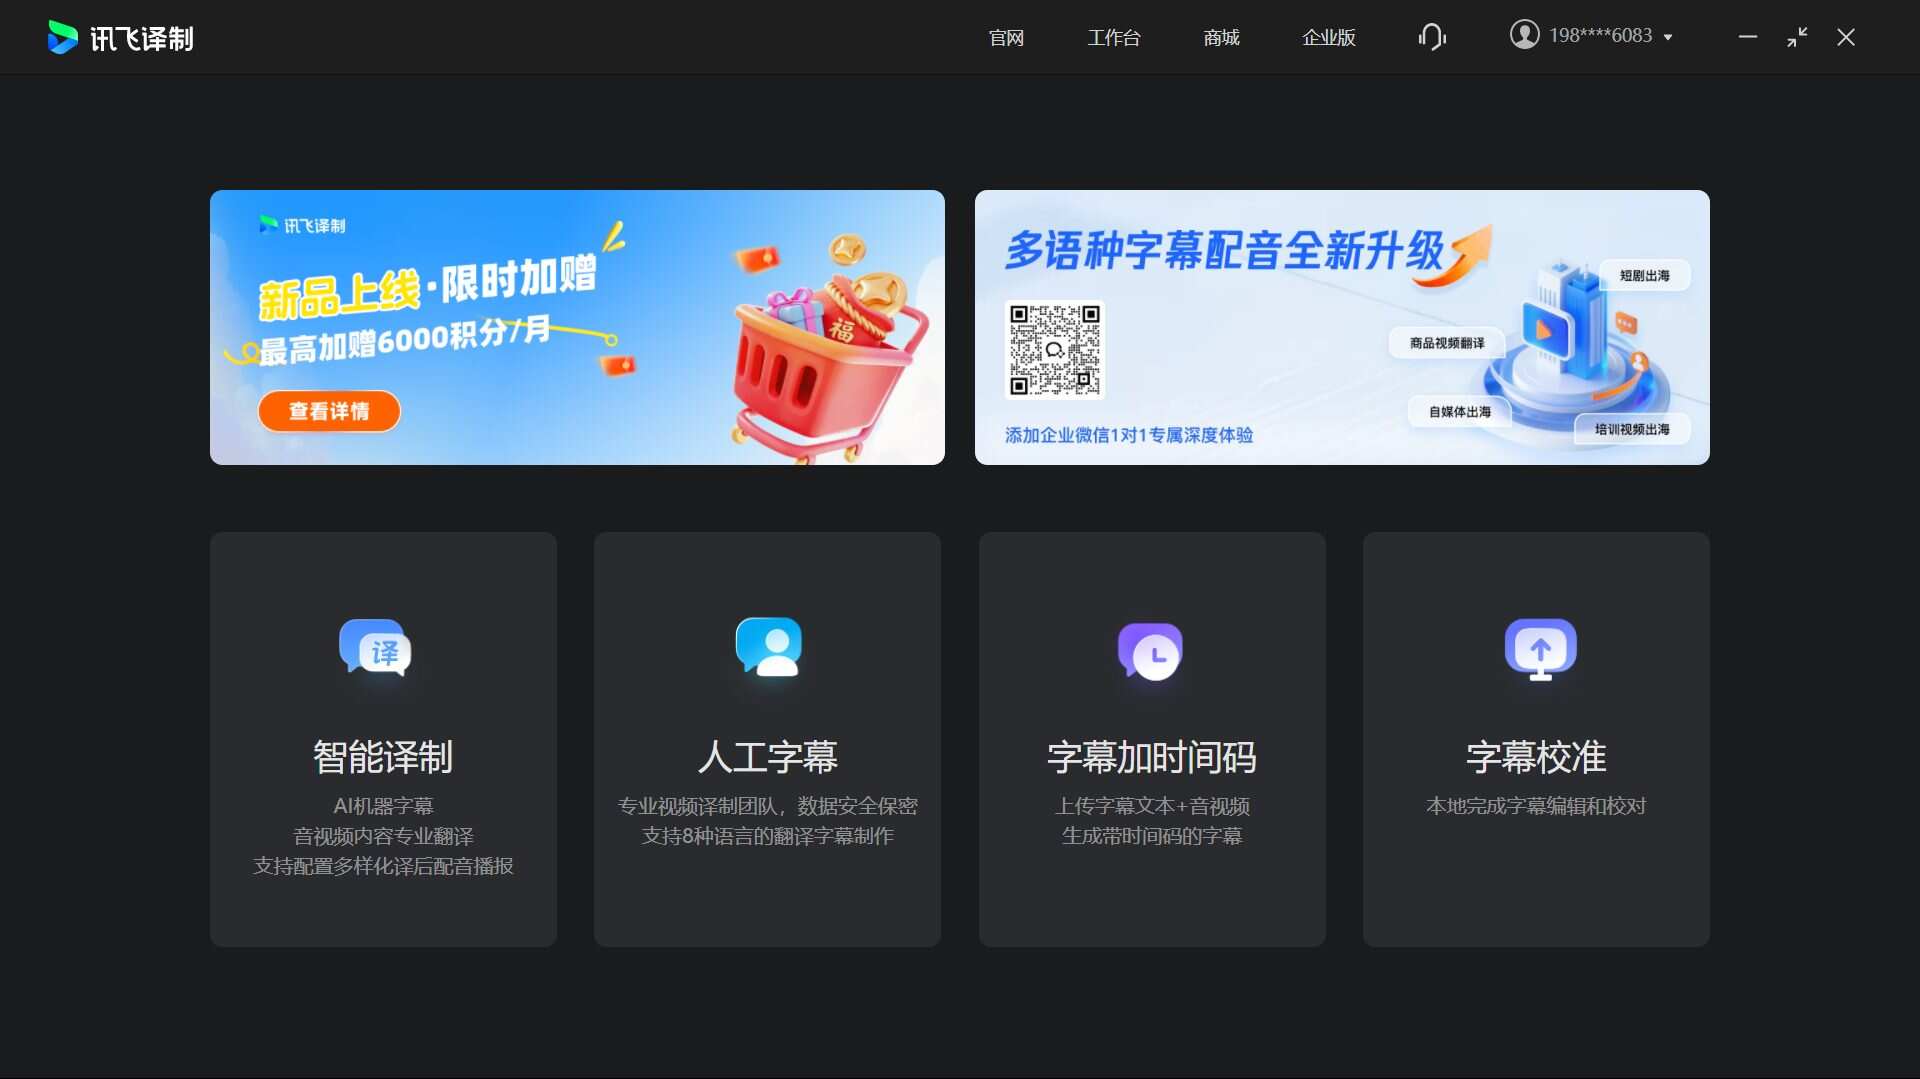Click the 智能译制 translate icon

click(x=375, y=649)
